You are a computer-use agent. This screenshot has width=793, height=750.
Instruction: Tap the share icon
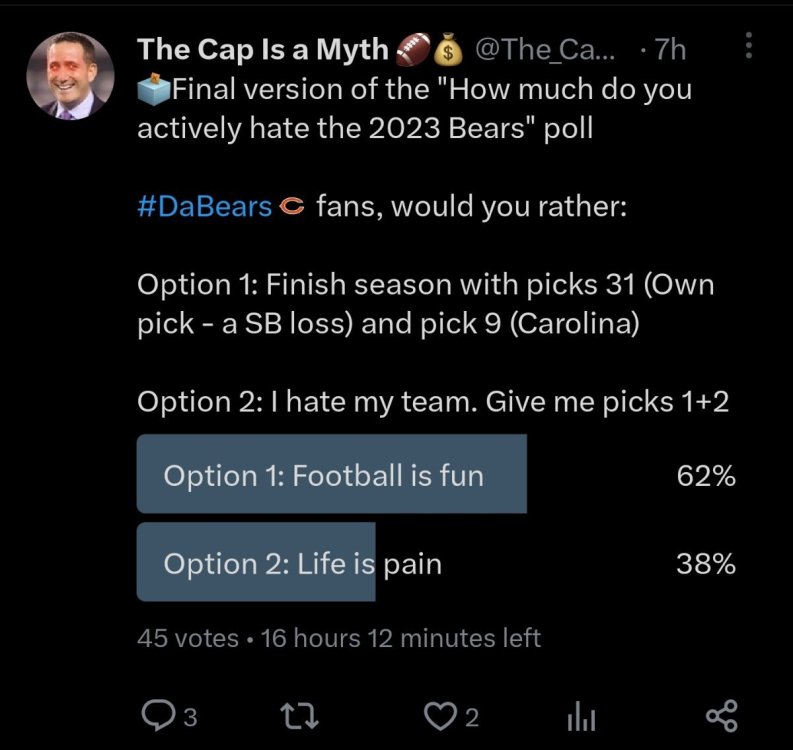click(x=721, y=715)
